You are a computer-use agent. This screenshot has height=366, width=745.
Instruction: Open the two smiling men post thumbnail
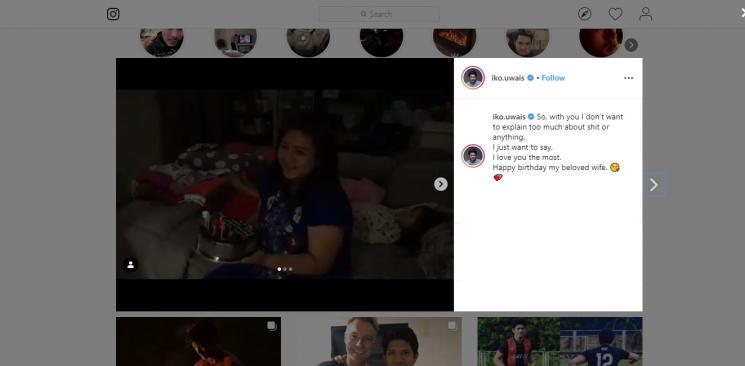379,341
